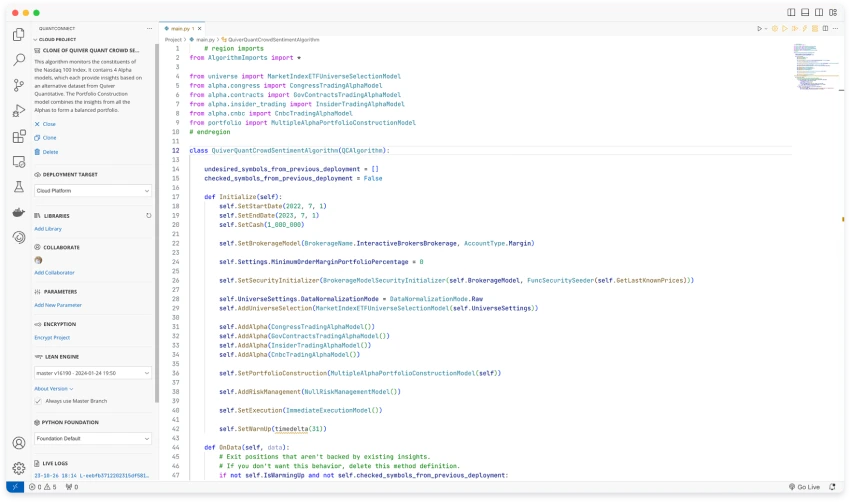This screenshot has width=850, height=502.
Task: Click QuiverQuantCrowdSentimentAlgorithm breadcrumb item
Action: 273,40
